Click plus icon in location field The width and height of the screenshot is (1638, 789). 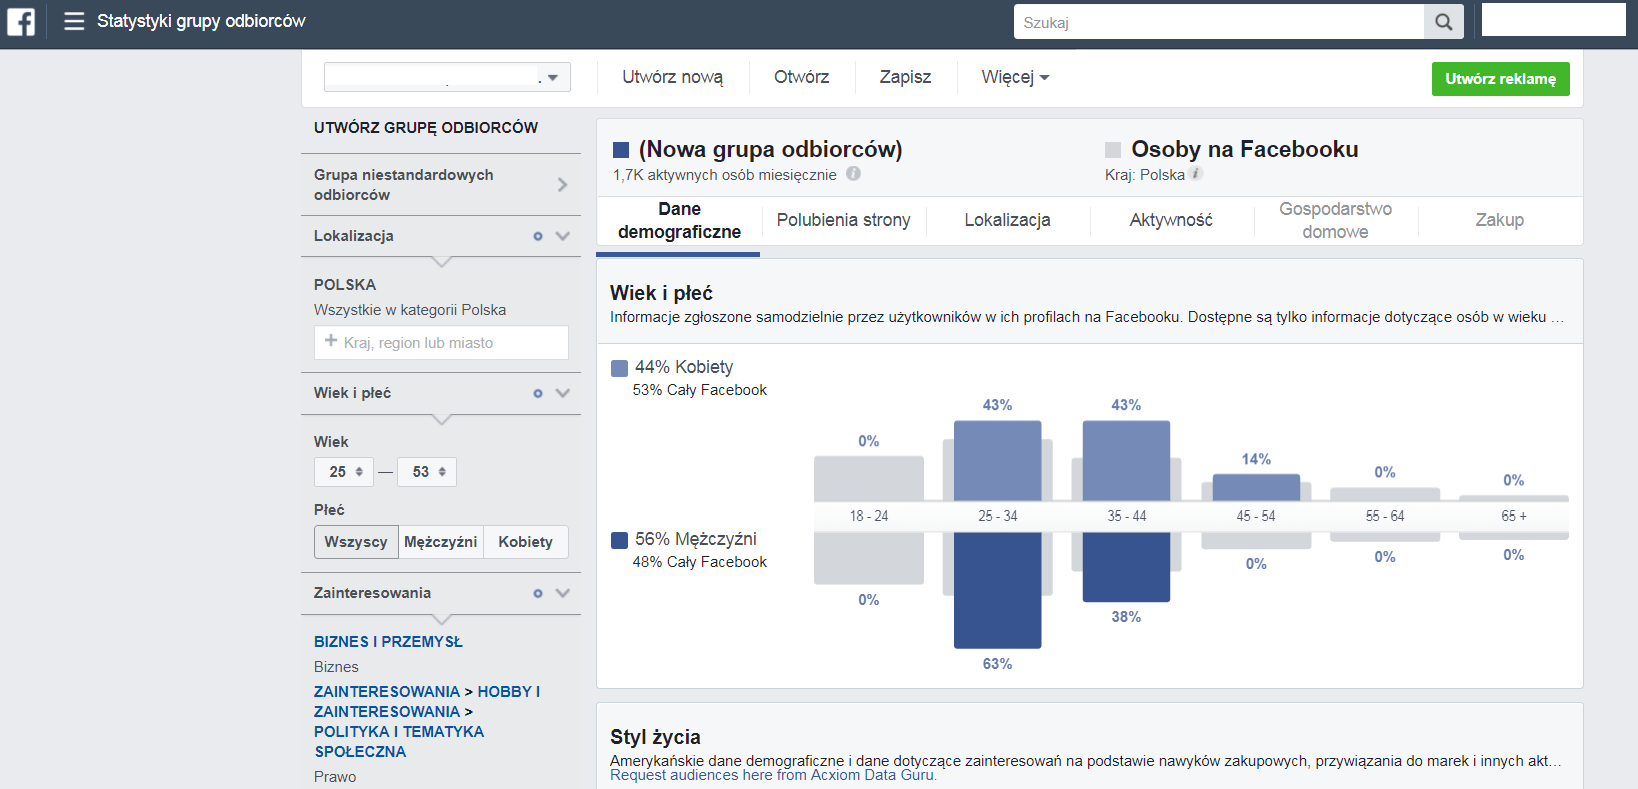click(x=331, y=341)
